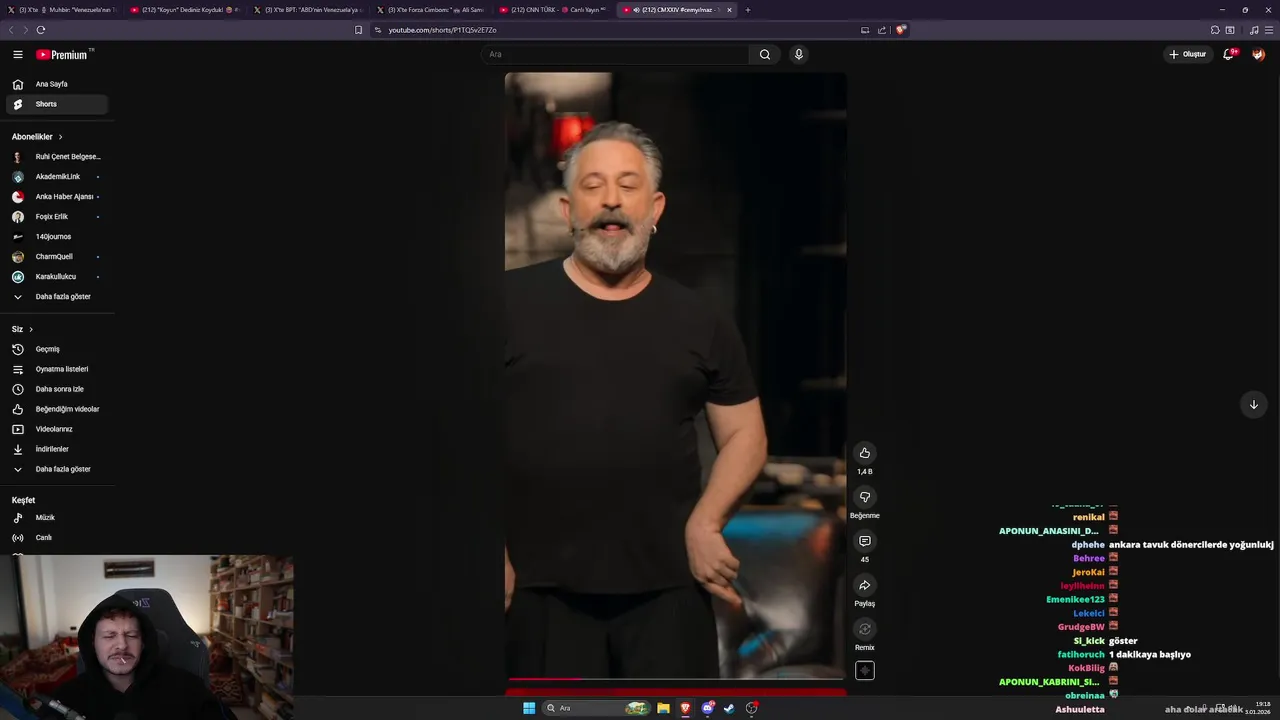Open the Short's sound thumbnail
Viewport: 1280px width, 720px height.
point(865,671)
